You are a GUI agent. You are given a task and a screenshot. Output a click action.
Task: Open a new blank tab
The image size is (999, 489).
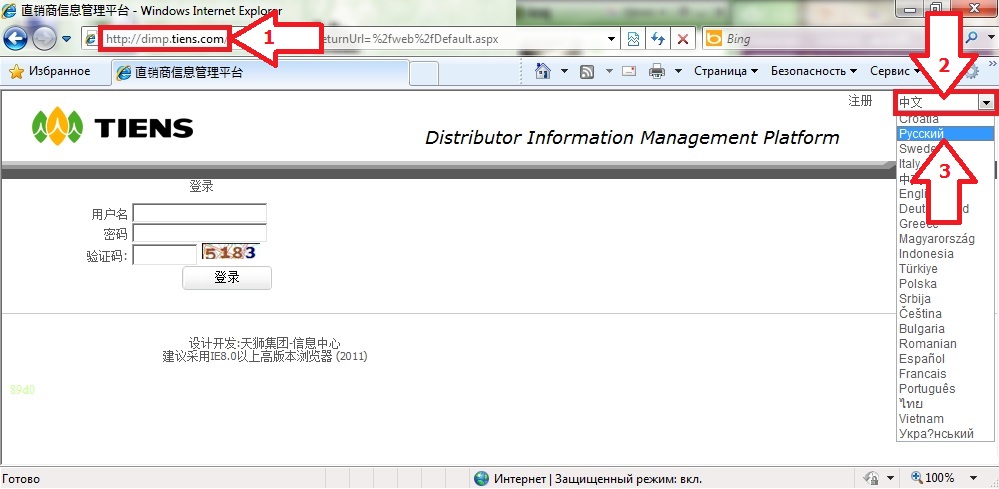[424, 73]
